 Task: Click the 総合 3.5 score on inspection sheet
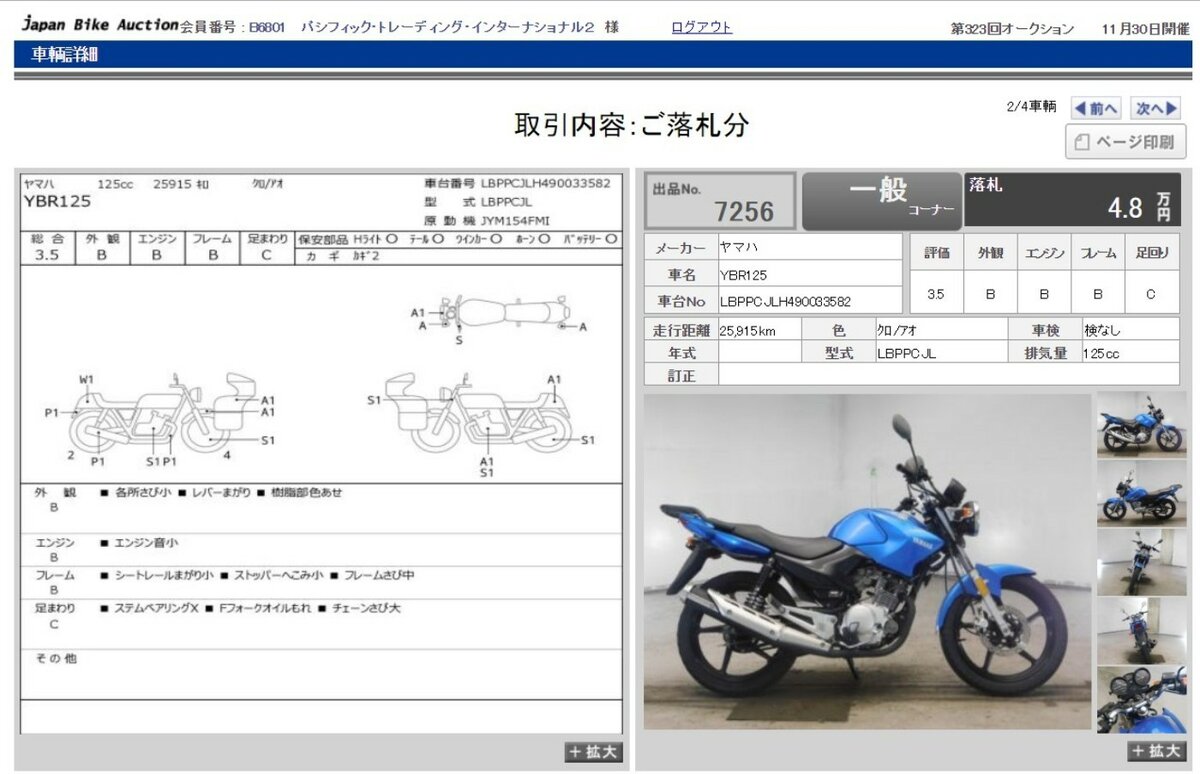[x=47, y=256]
